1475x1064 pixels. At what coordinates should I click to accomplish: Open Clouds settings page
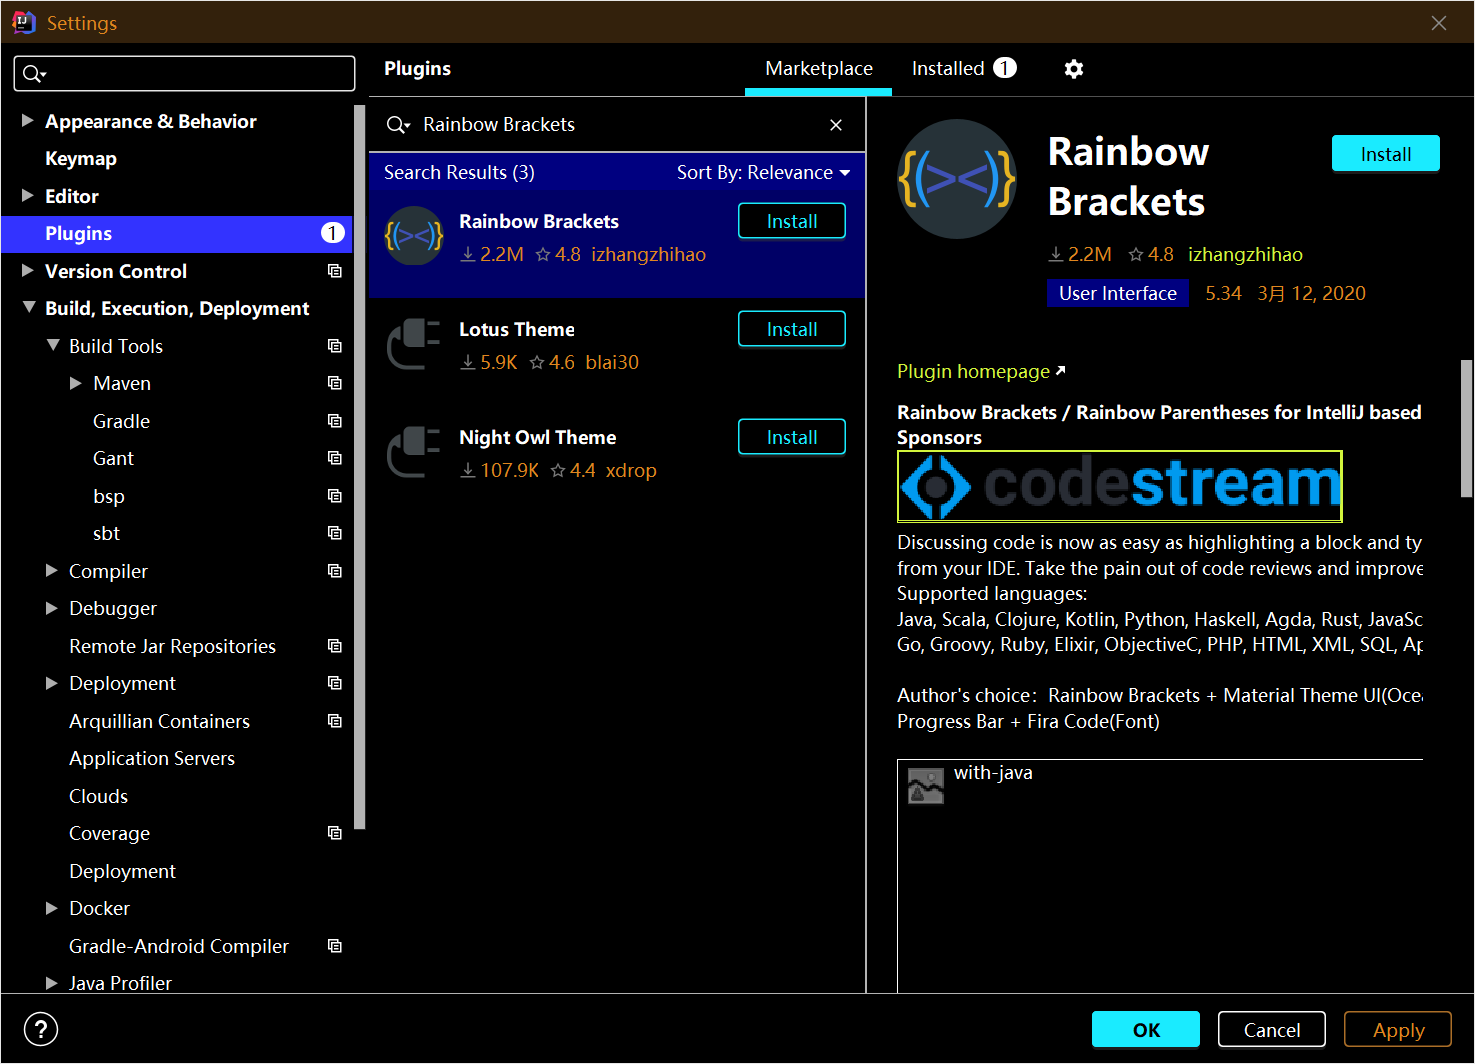98,796
